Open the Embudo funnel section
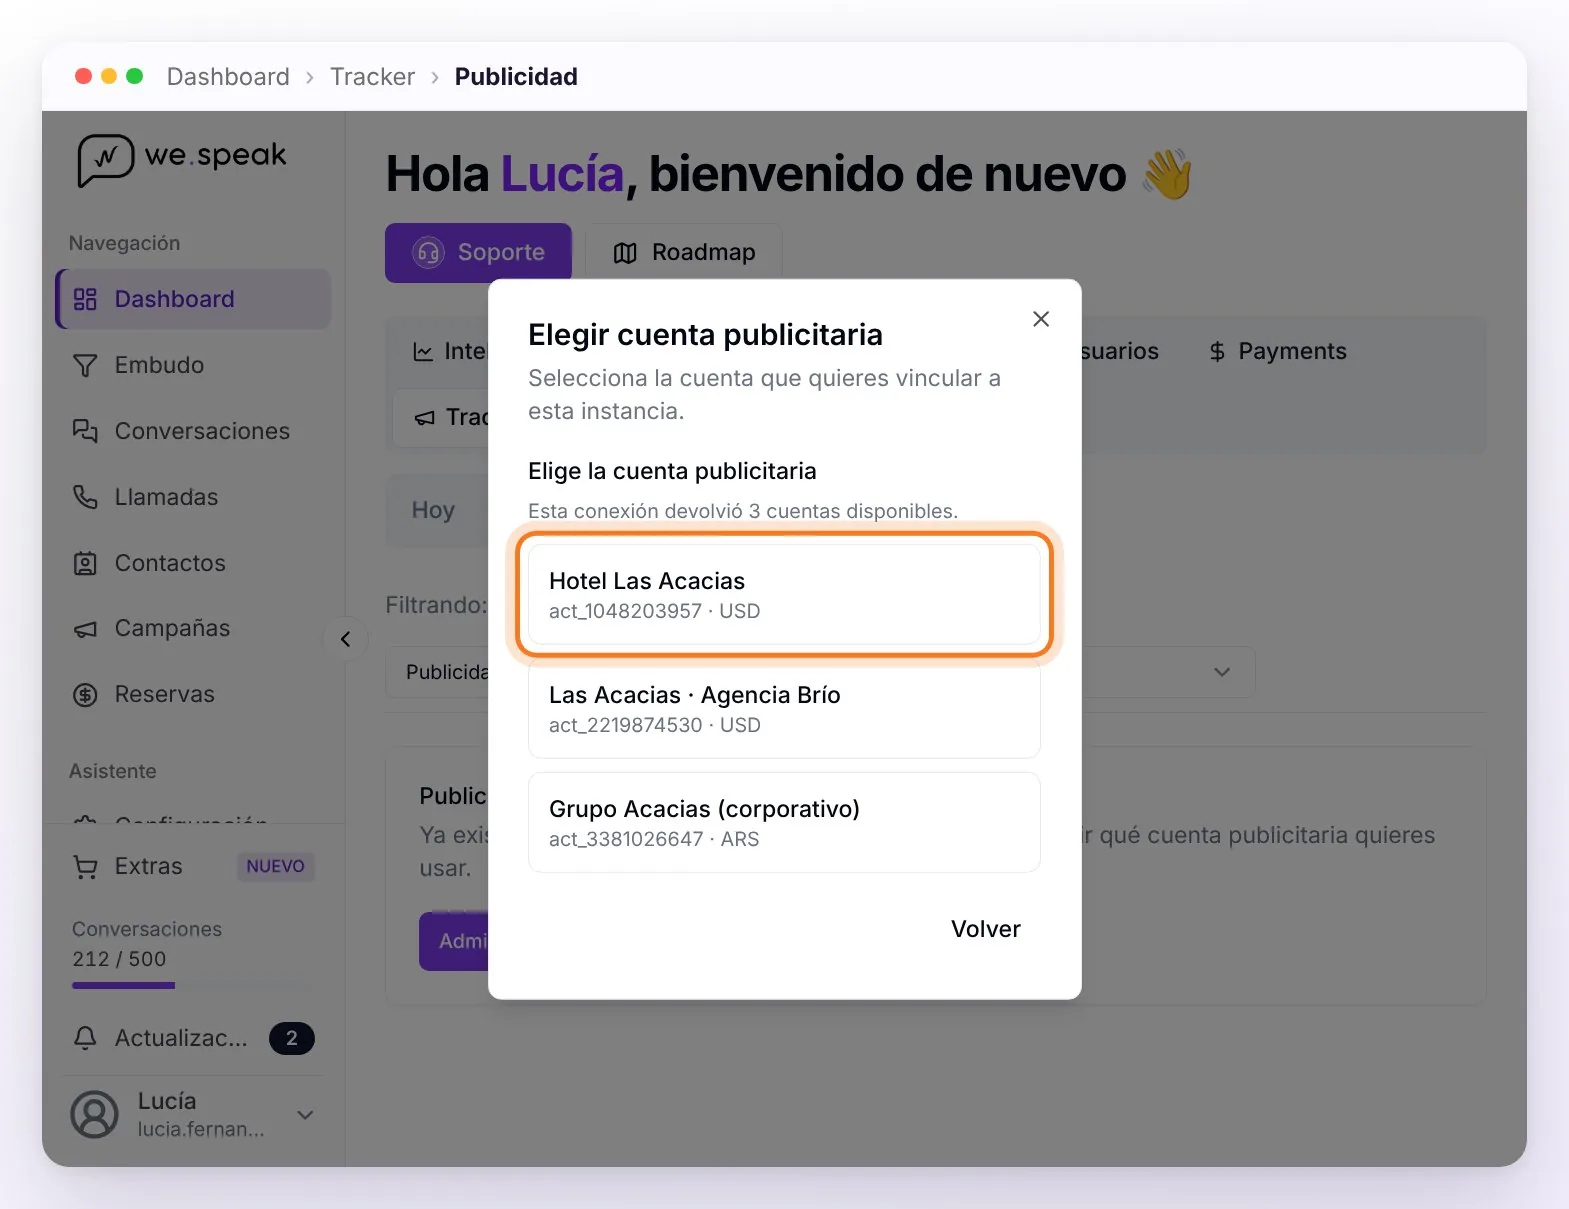Screen dimensions: 1569x1209 click(193, 365)
